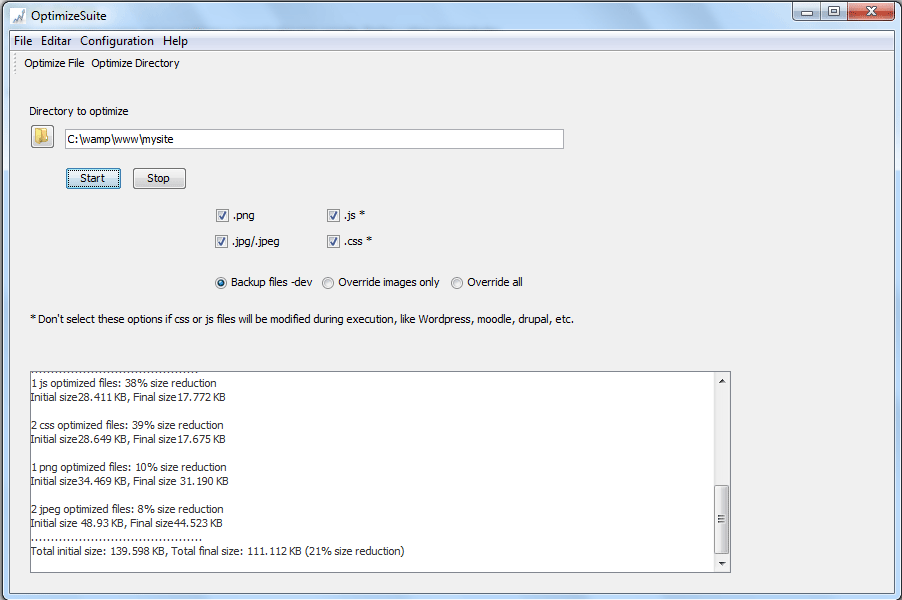
Task: Click the OptimizeSuite icon in the title bar
Action: (x=17, y=15)
